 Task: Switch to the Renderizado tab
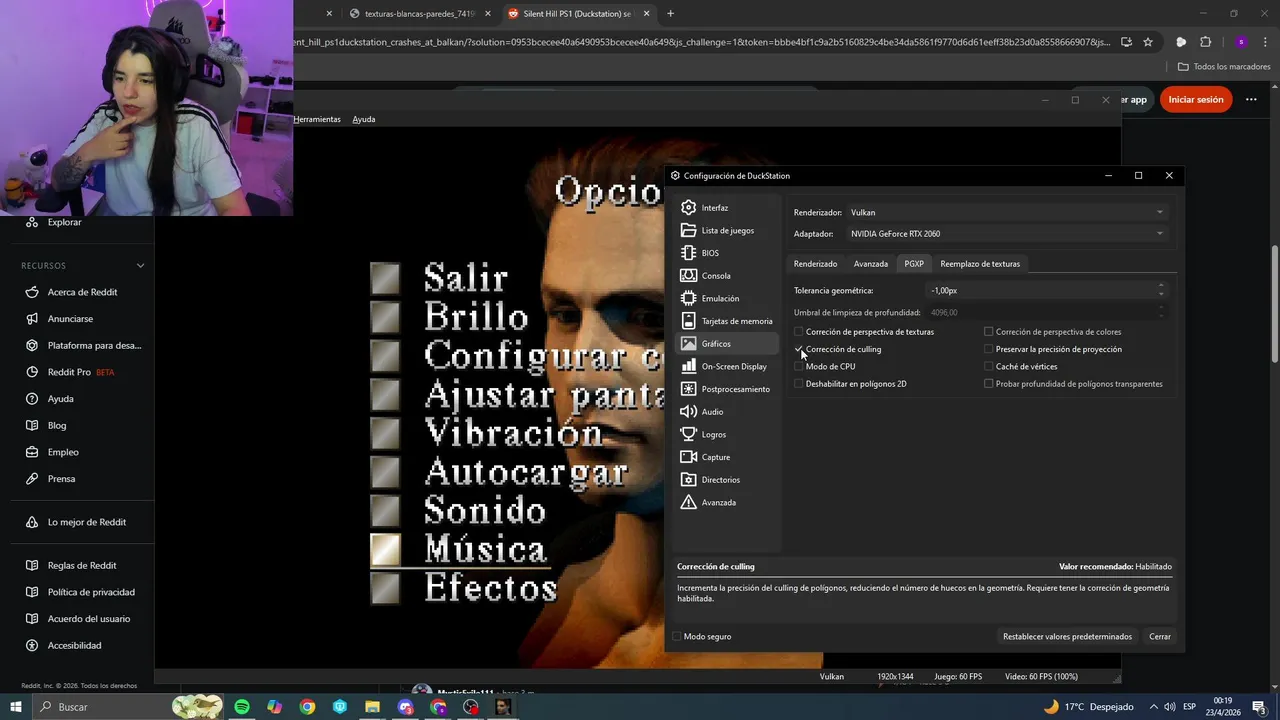click(x=815, y=264)
